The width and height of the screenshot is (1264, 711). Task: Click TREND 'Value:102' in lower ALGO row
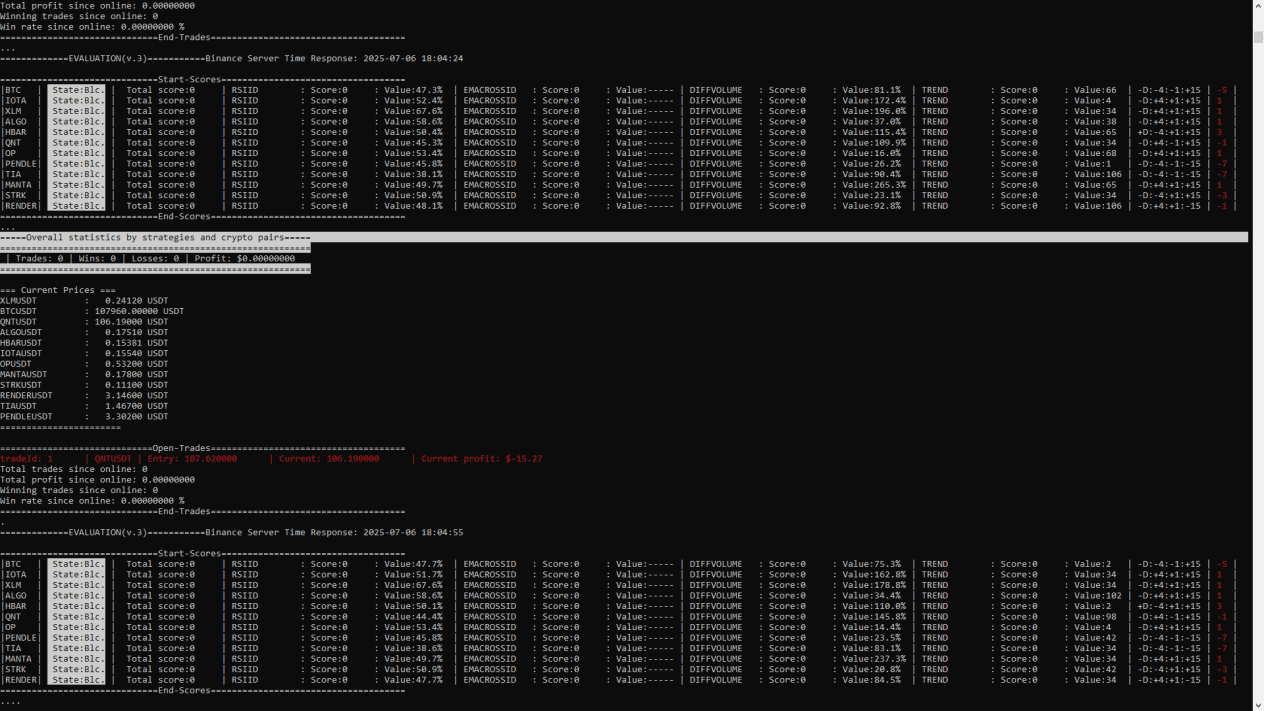(x=1098, y=595)
